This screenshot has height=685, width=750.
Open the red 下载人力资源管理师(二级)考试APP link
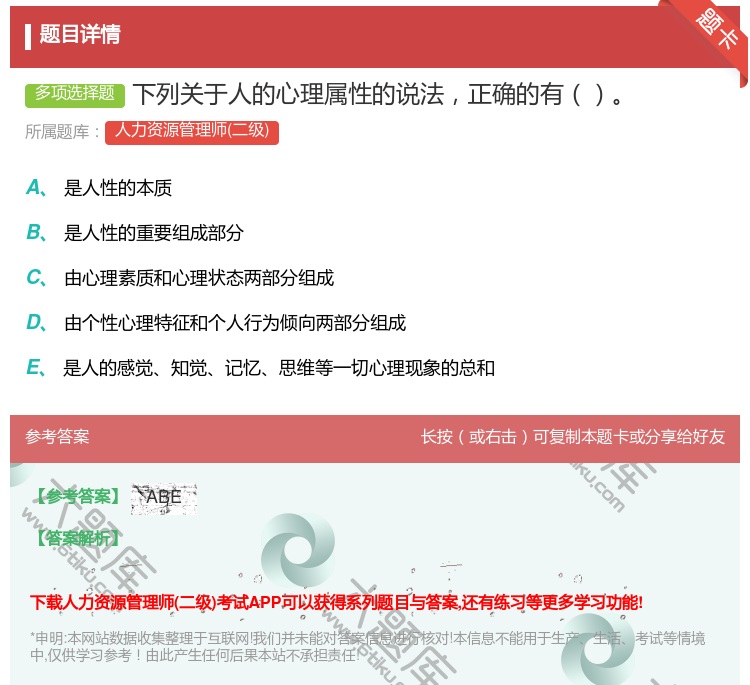point(336,602)
